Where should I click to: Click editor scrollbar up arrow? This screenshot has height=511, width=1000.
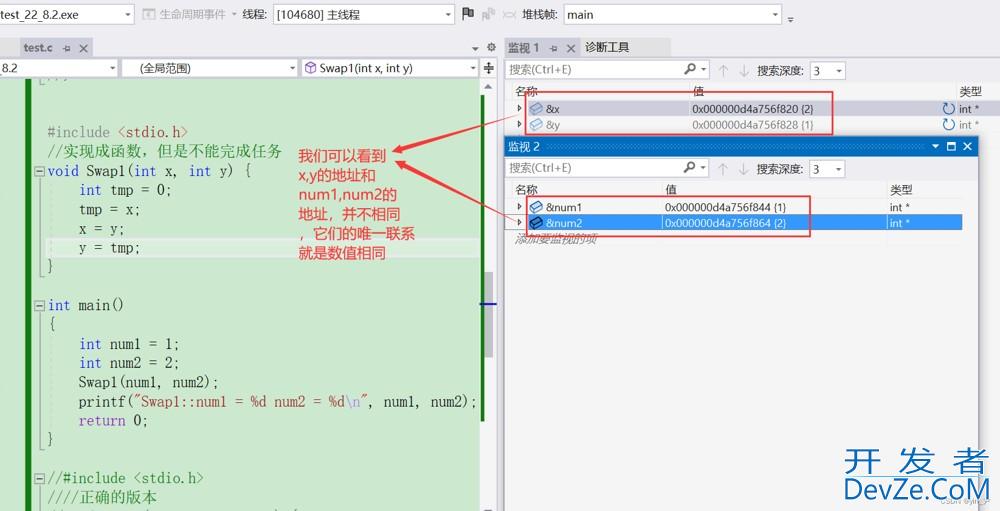(x=488, y=86)
